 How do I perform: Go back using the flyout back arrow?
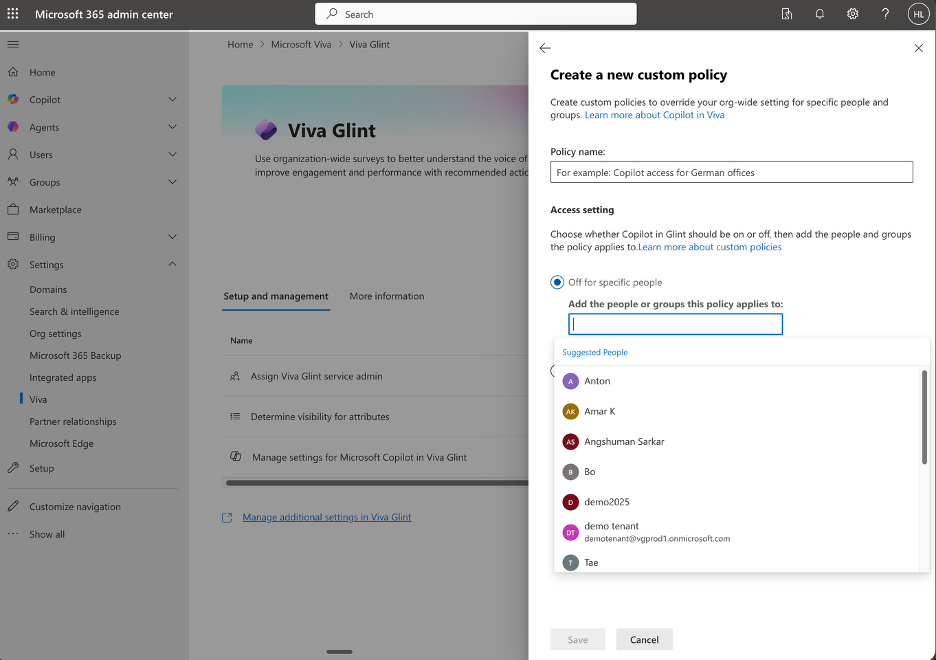(545, 48)
